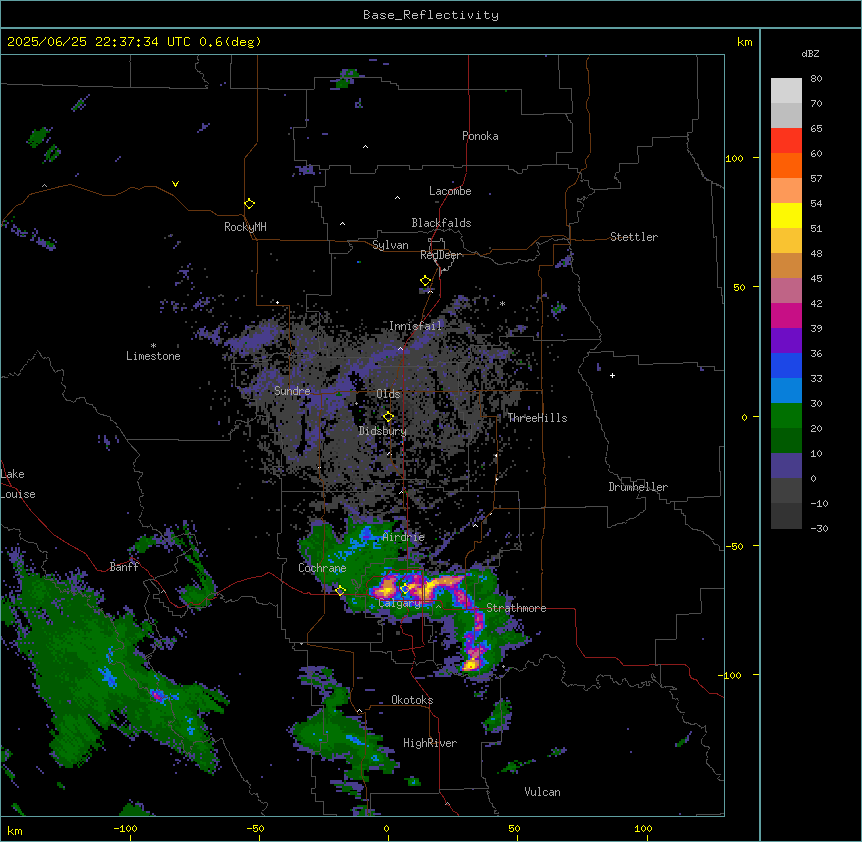Click the -30 value on the dBZ legend
The width and height of the screenshot is (862, 842).
tap(819, 529)
